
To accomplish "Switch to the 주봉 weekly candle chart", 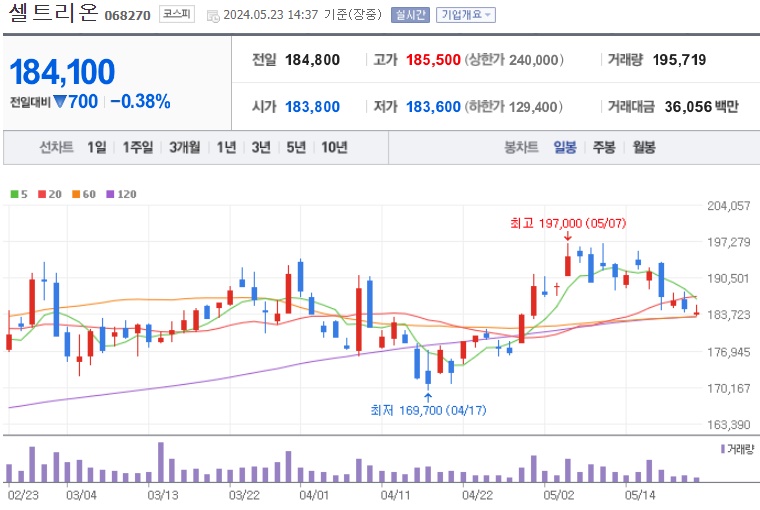I will pyautogui.click(x=604, y=147).
